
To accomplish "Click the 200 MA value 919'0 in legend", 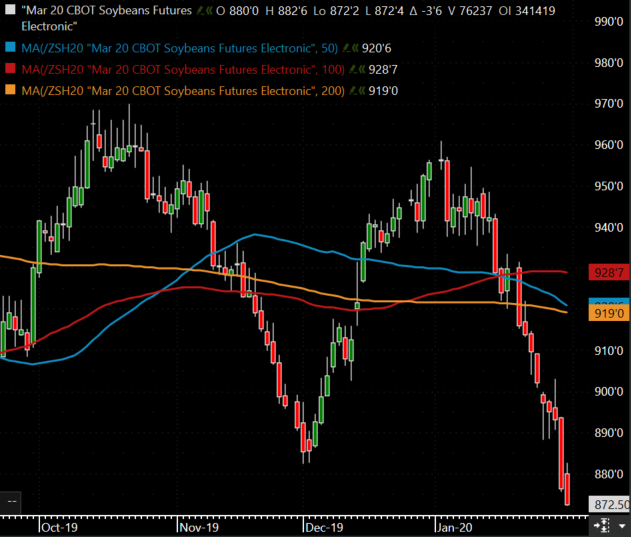I will (x=383, y=91).
